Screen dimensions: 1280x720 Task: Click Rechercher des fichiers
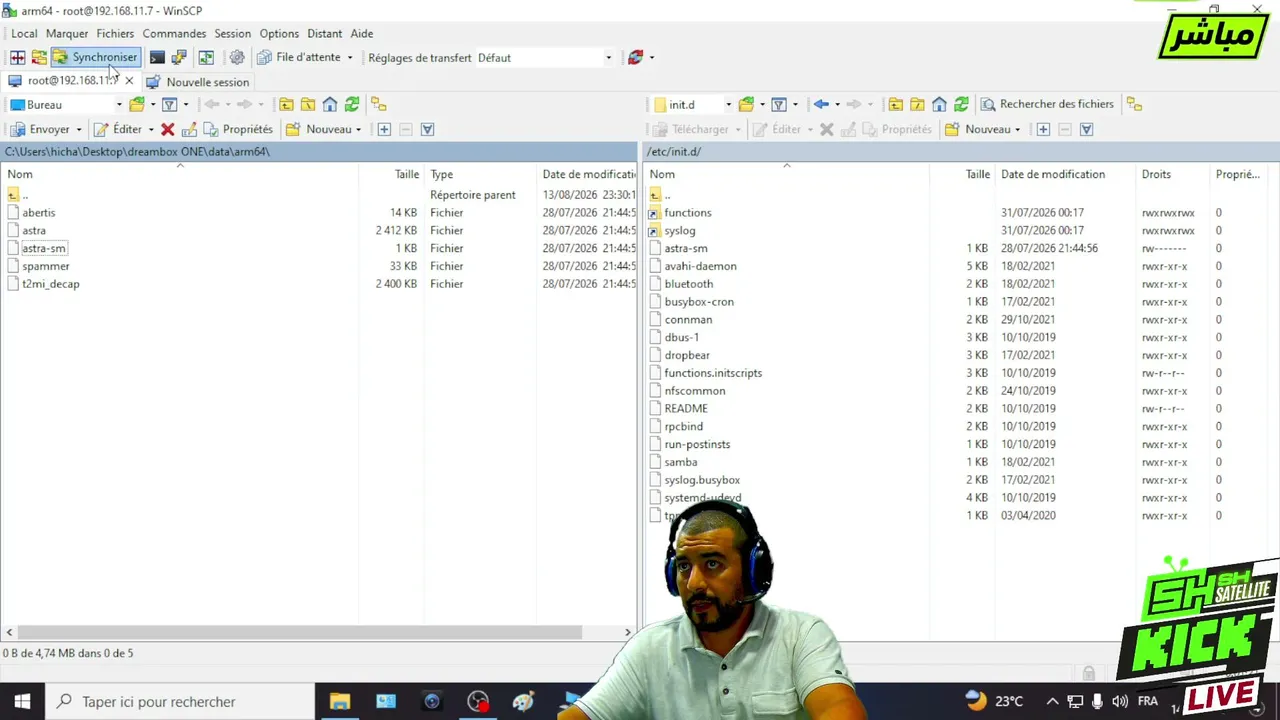click(x=1047, y=104)
